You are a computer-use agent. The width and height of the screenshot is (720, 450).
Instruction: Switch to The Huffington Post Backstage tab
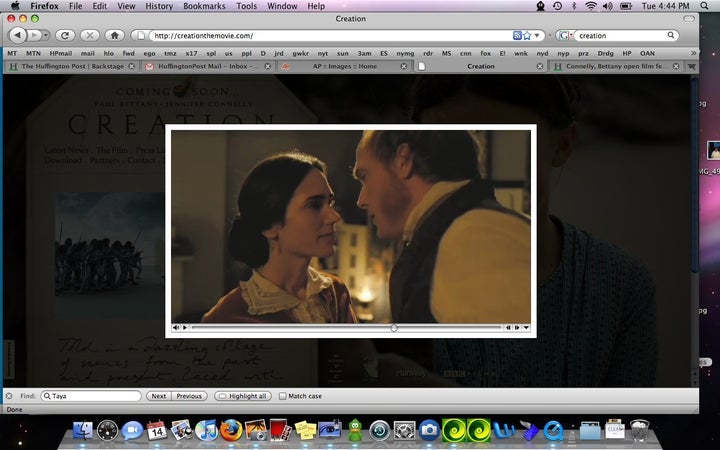click(73, 67)
